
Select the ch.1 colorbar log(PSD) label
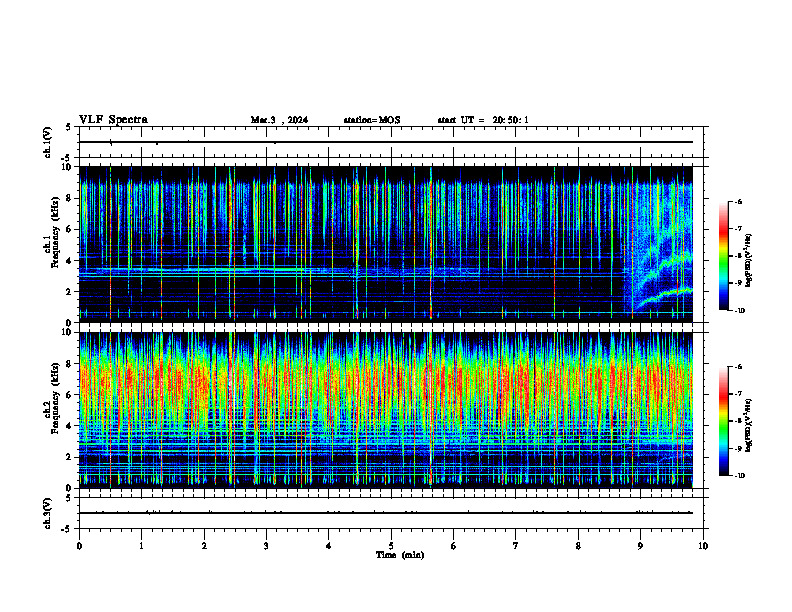(x=748, y=261)
